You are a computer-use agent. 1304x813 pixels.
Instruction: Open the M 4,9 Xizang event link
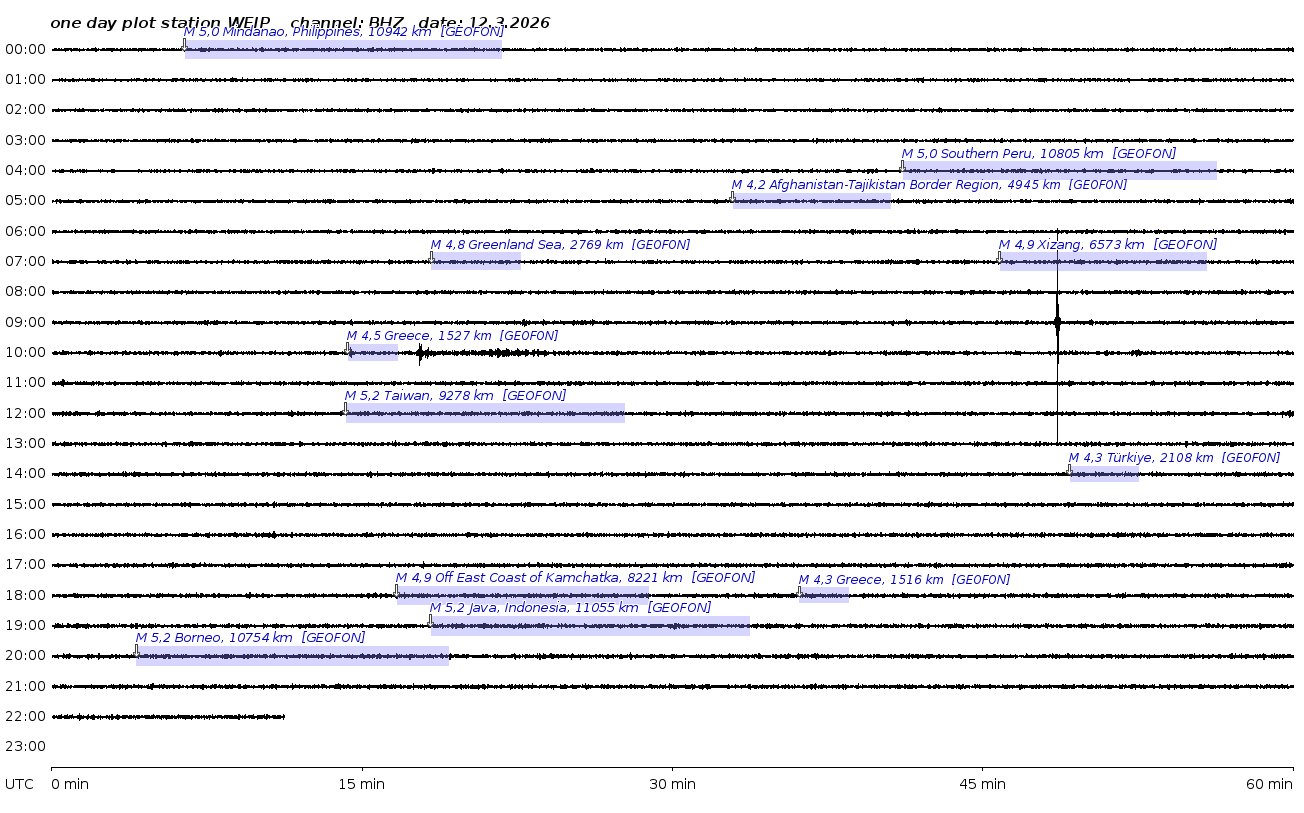click(1107, 245)
